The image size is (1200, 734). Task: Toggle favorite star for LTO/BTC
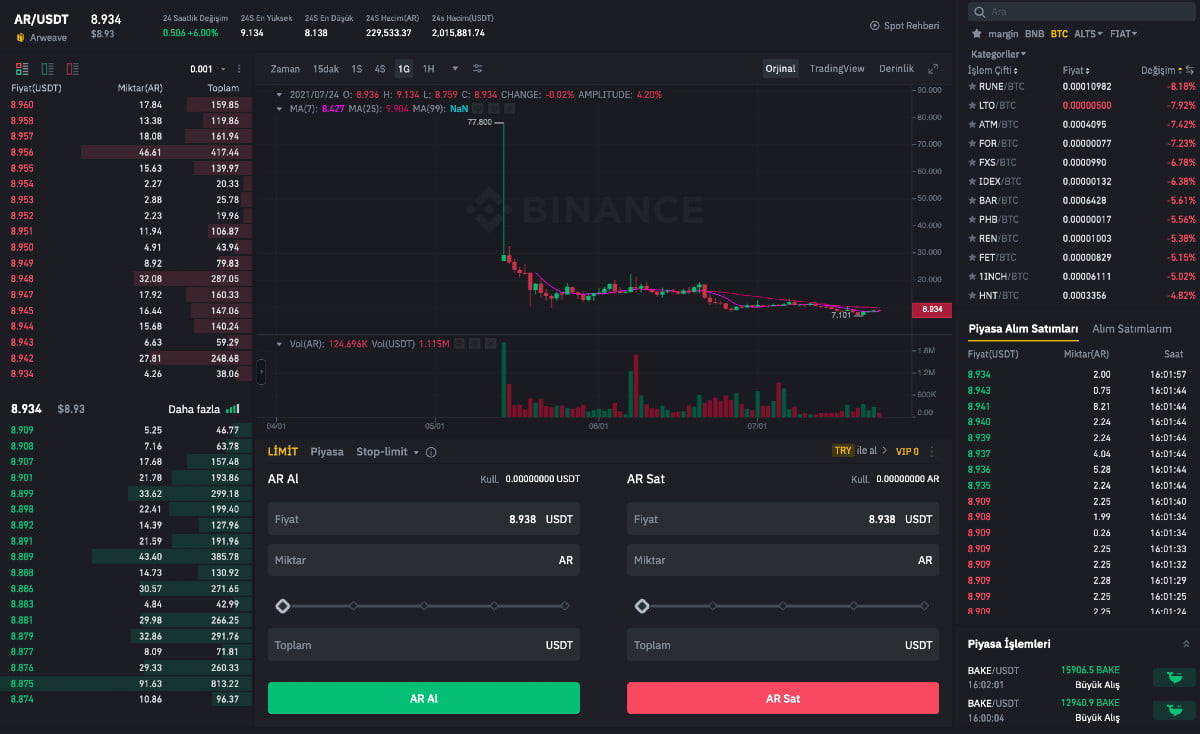[x=972, y=106]
